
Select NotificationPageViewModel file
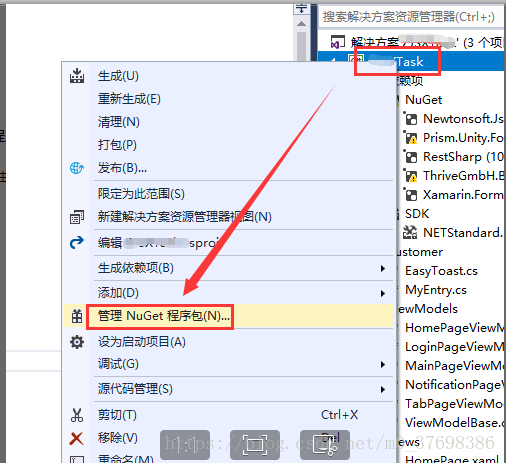pos(455,385)
